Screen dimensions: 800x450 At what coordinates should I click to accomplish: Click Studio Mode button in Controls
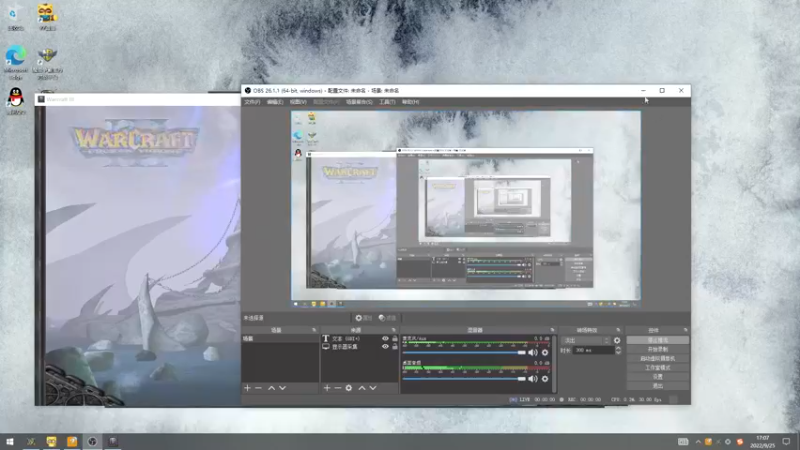click(x=658, y=368)
